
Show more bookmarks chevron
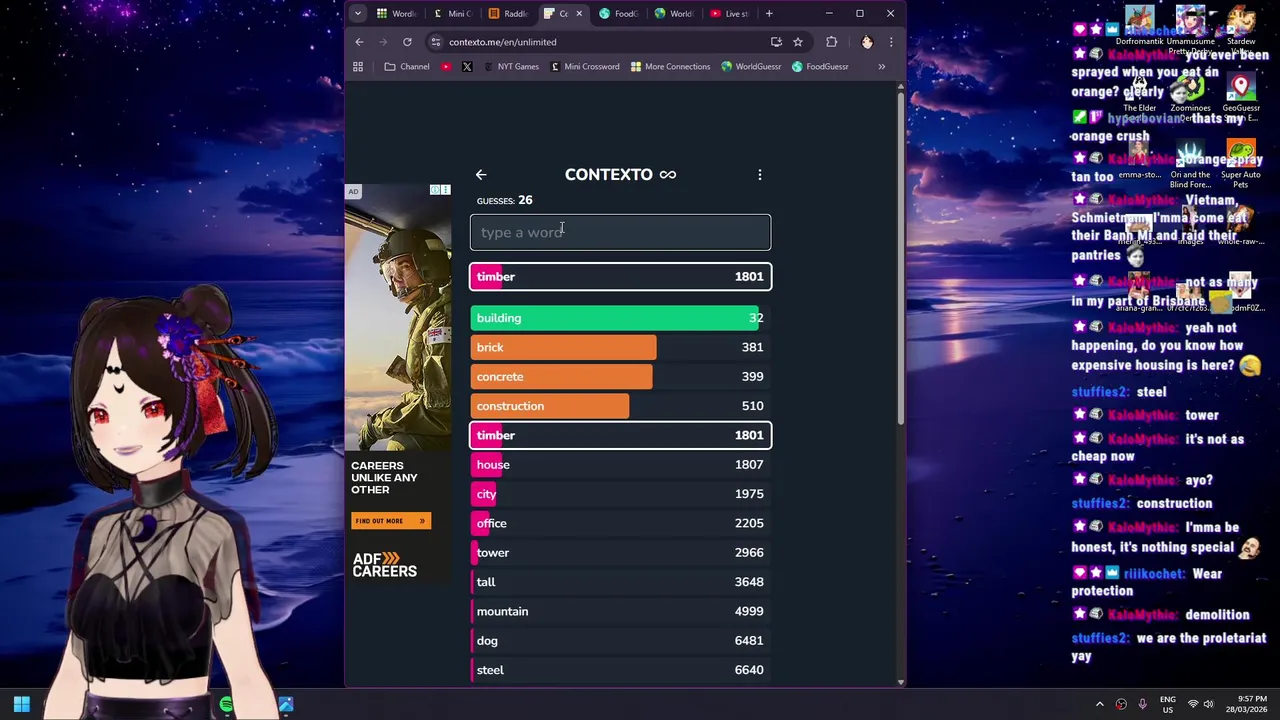881,67
